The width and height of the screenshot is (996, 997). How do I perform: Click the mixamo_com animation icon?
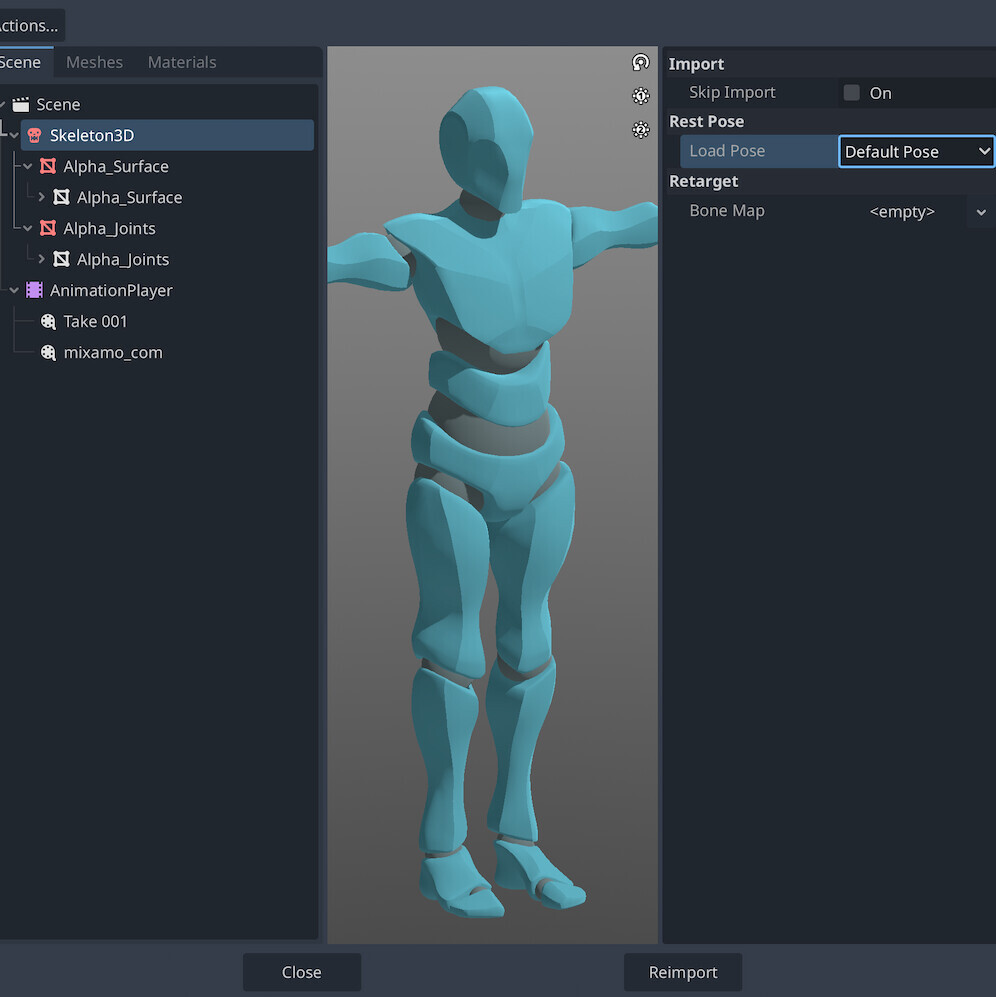click(48, 352)
